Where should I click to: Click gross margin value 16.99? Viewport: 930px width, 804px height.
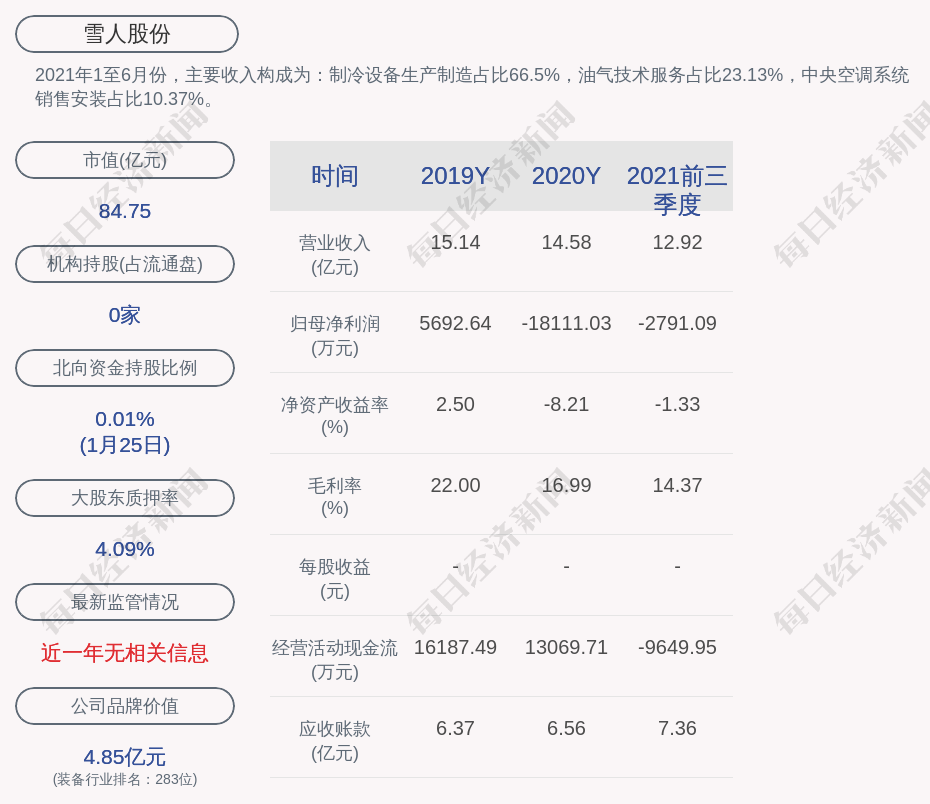566,486
